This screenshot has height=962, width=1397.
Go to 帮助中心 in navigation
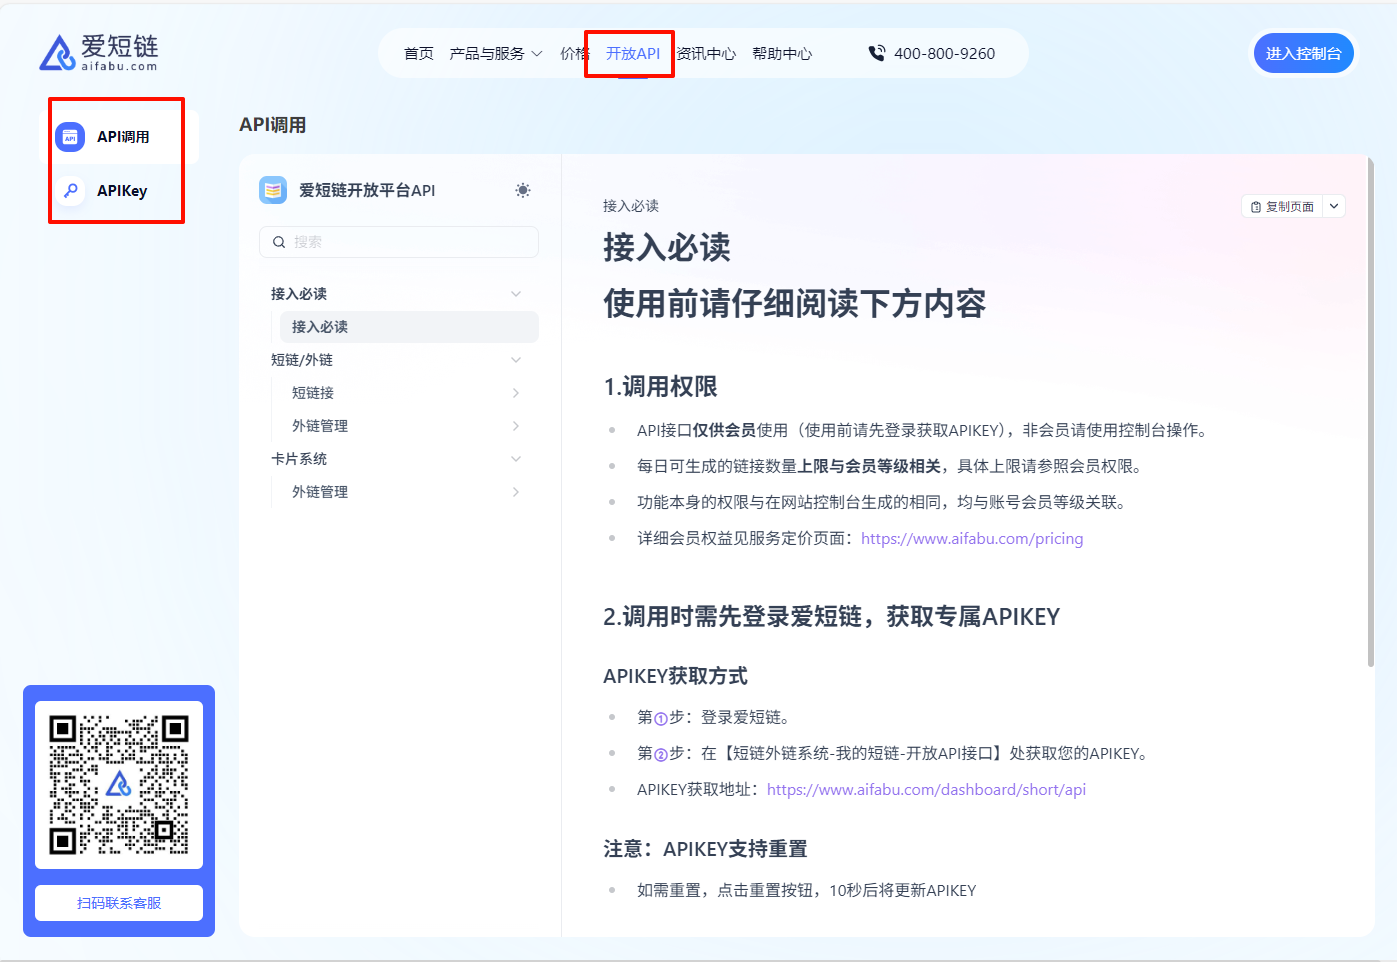tap(782, 54)
